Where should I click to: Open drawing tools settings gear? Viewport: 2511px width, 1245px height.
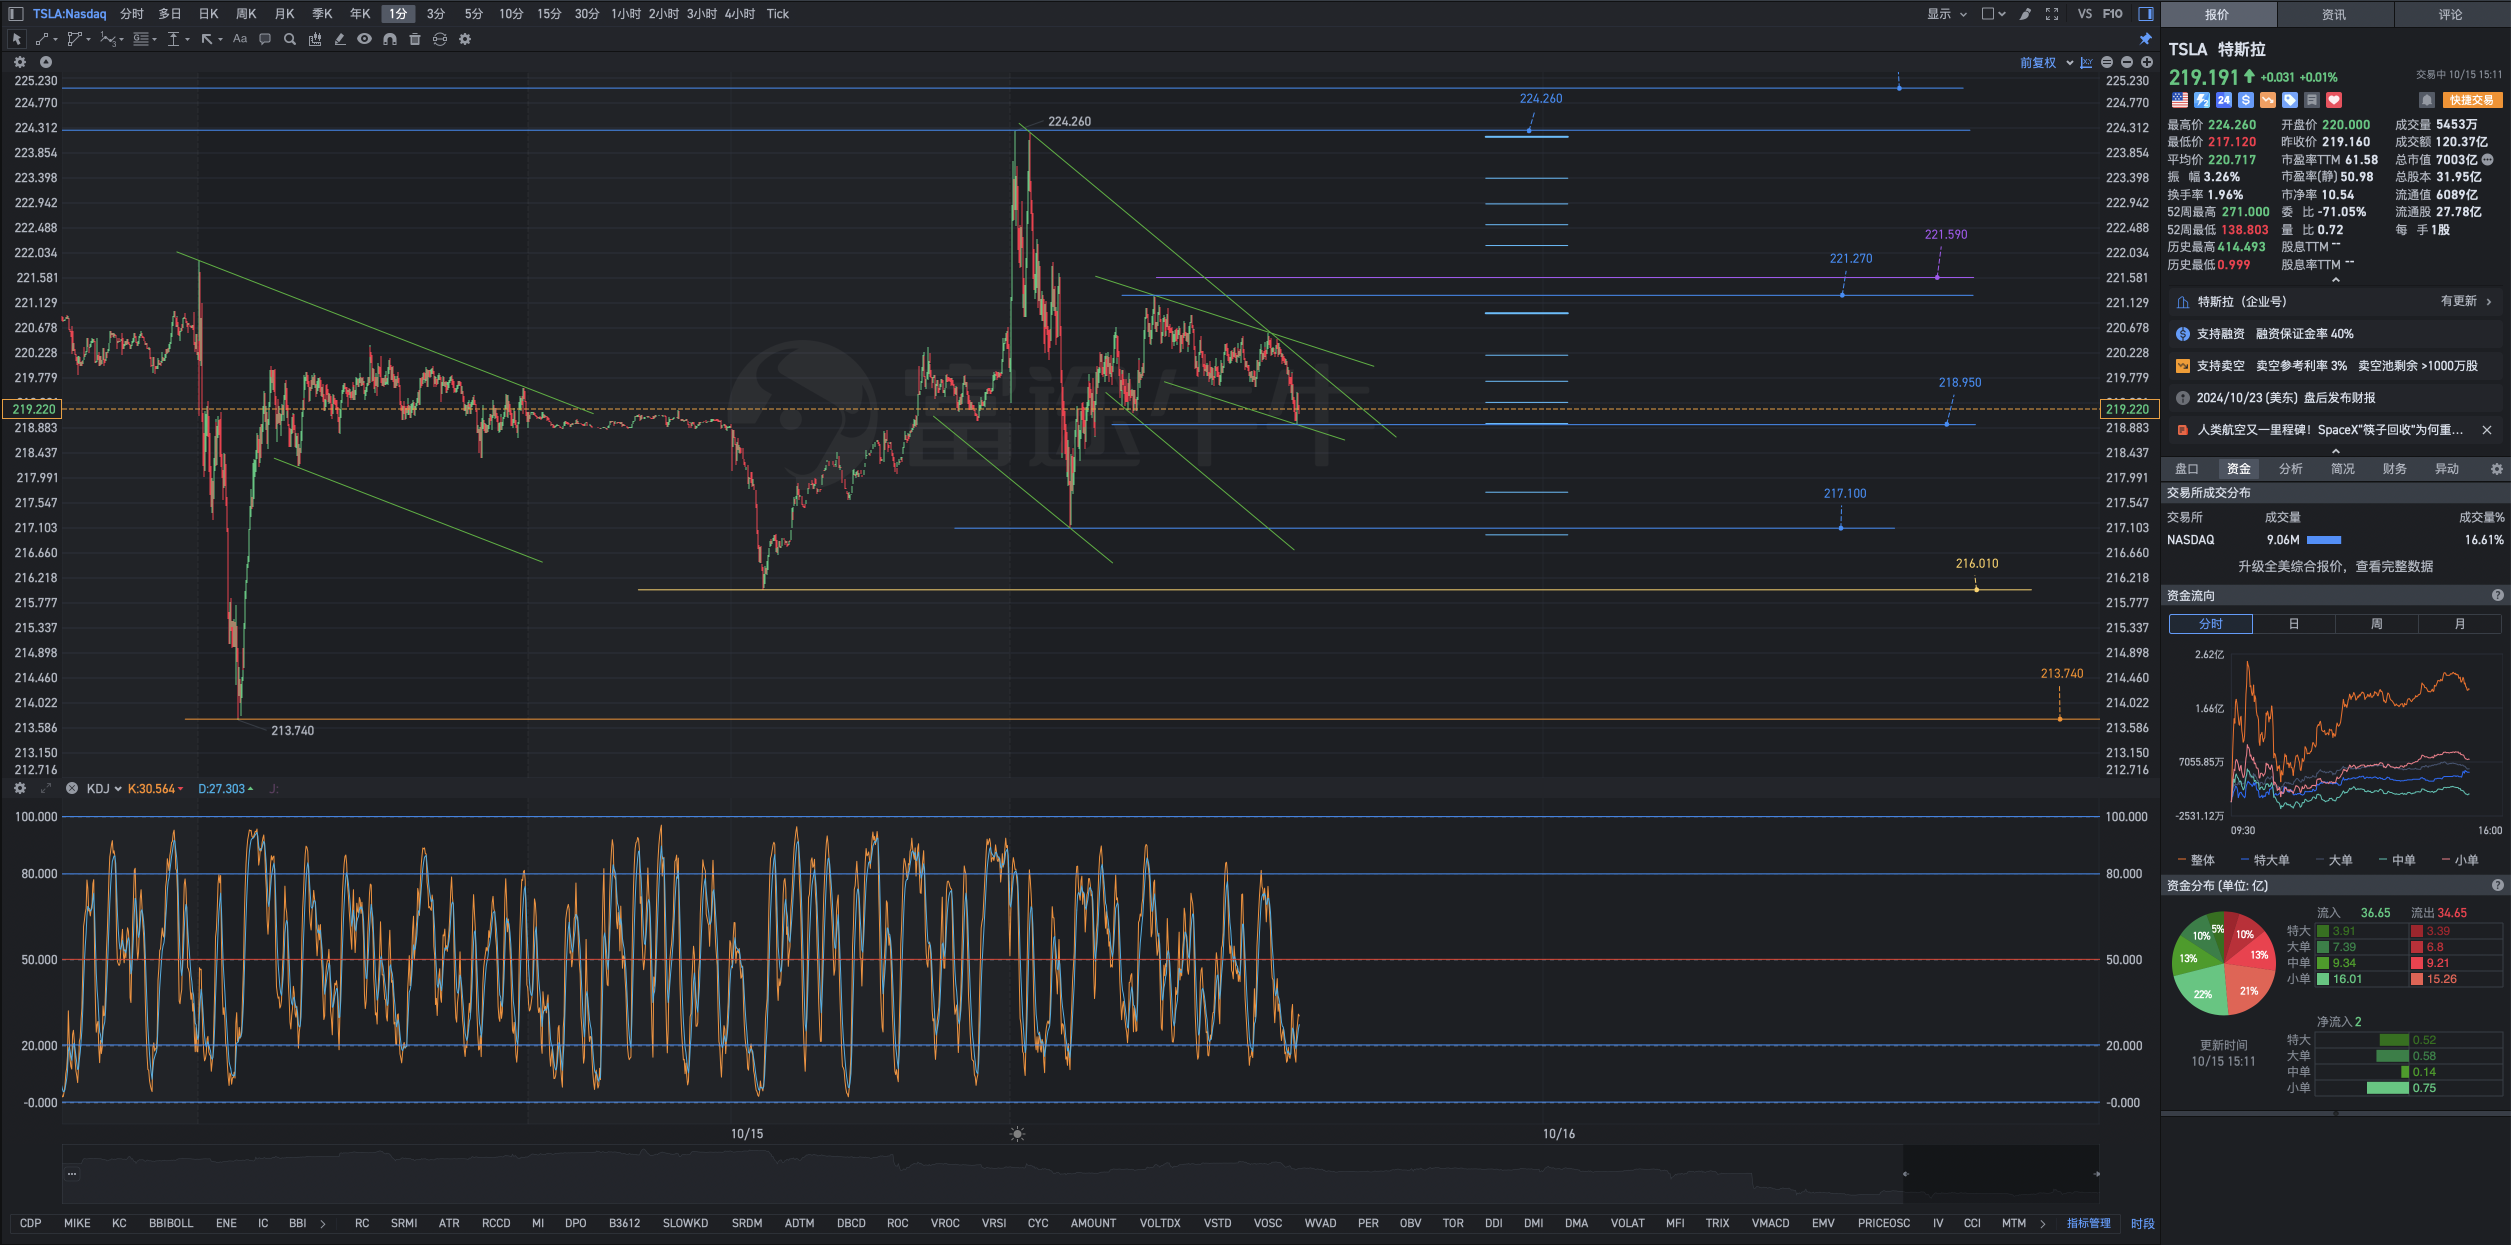[x=465, y=39]
